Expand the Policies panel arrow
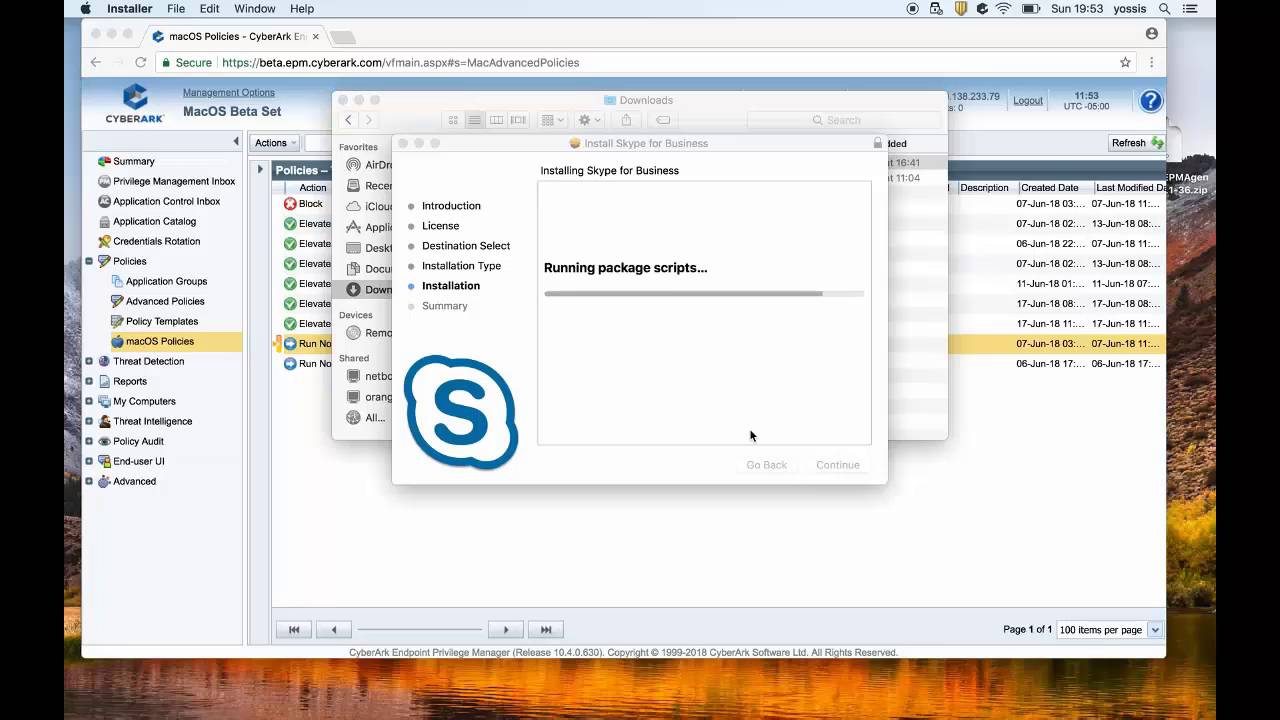 260,169
